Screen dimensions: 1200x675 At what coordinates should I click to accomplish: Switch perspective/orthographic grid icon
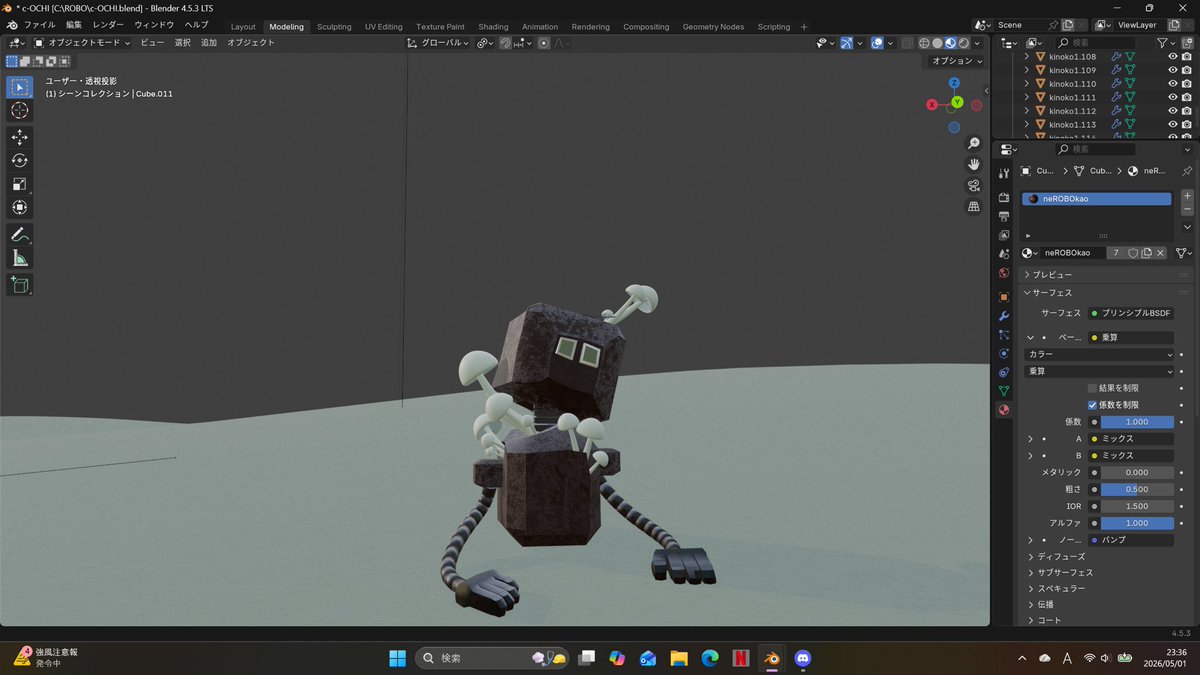(x=974, y=207)
